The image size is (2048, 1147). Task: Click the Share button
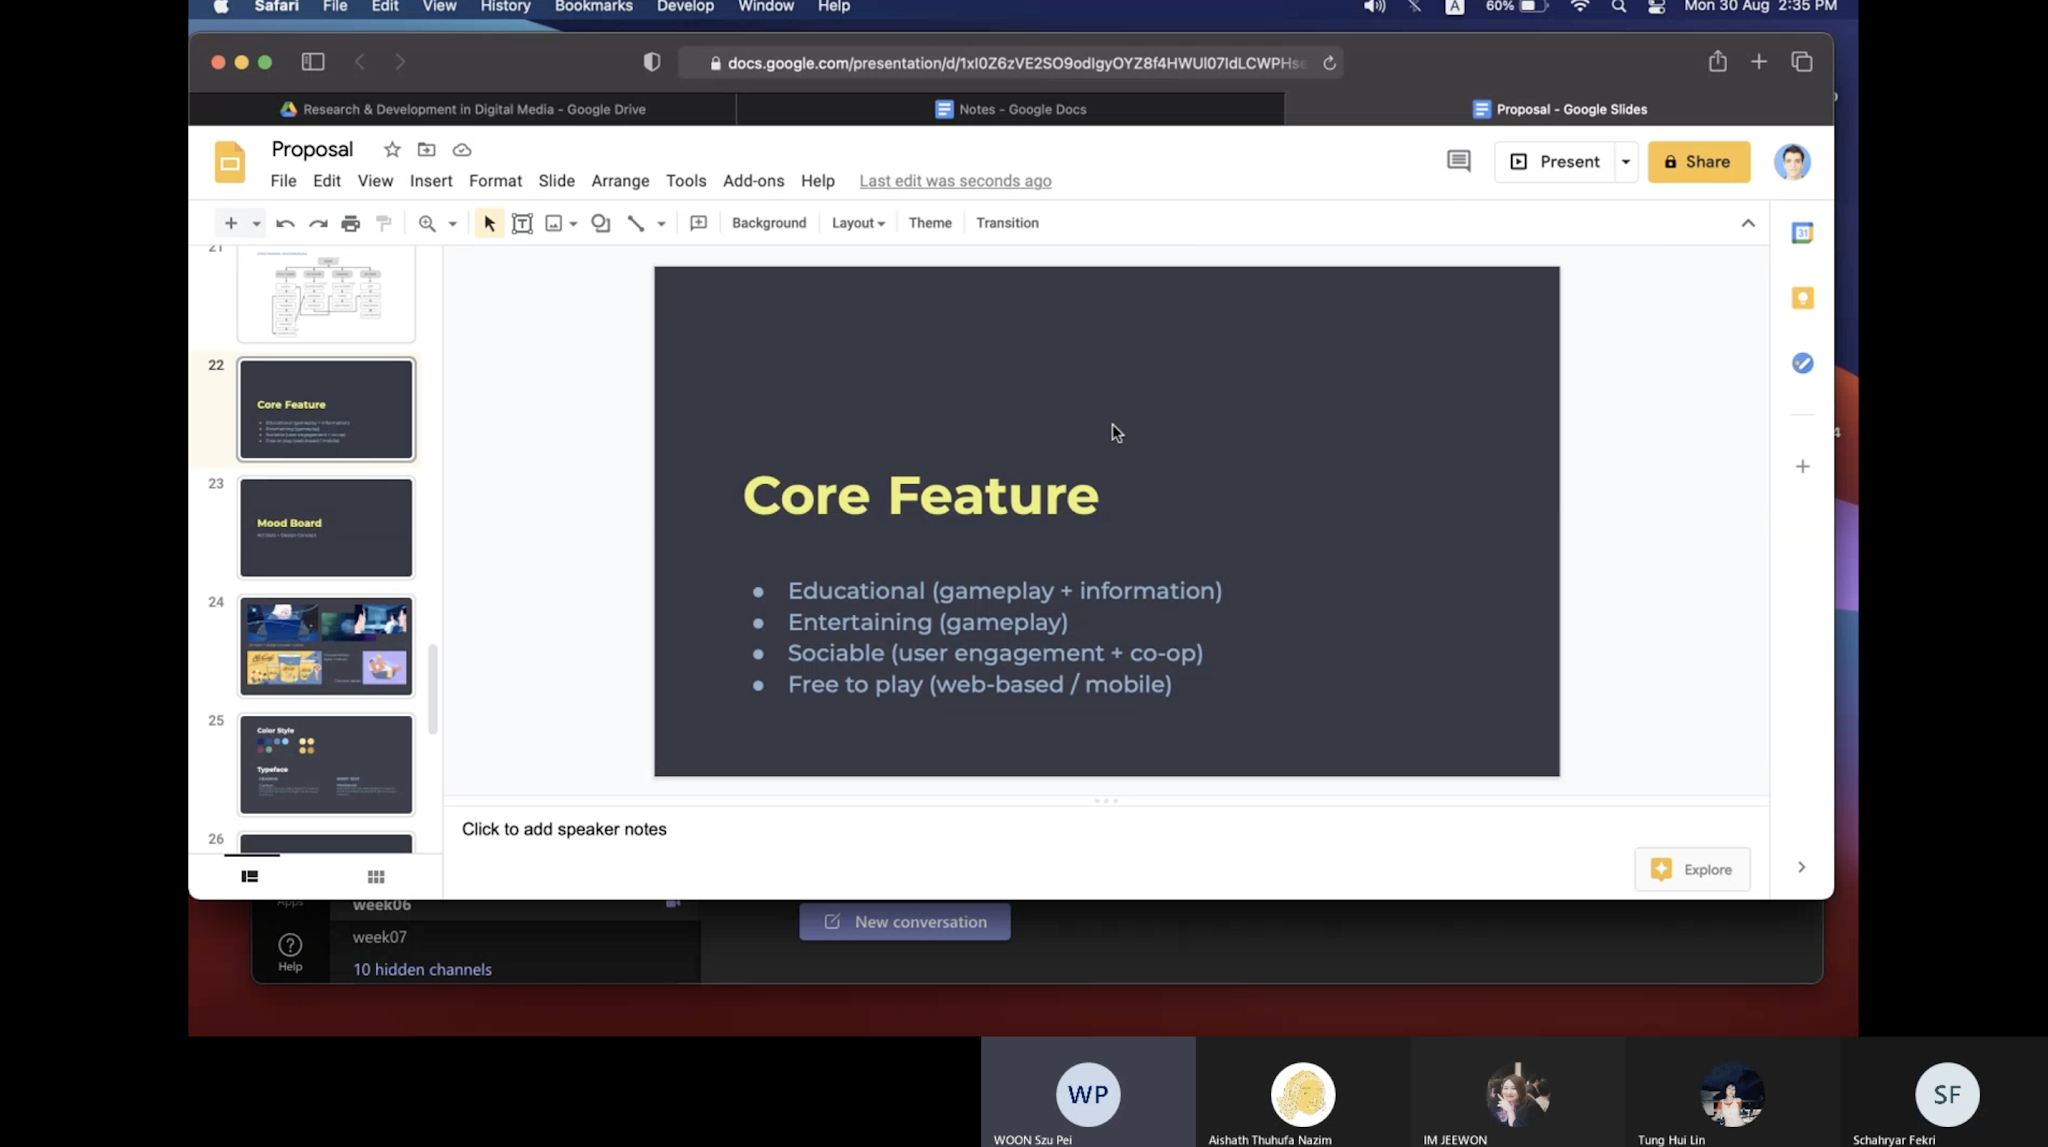click(1699, 162)
